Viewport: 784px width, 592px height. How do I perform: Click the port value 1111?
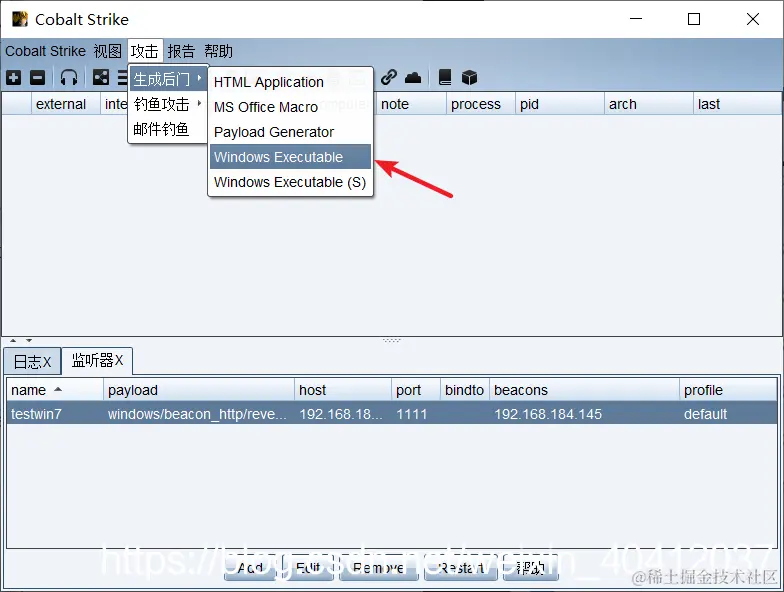pyautogui.click(x=416, y=414)
